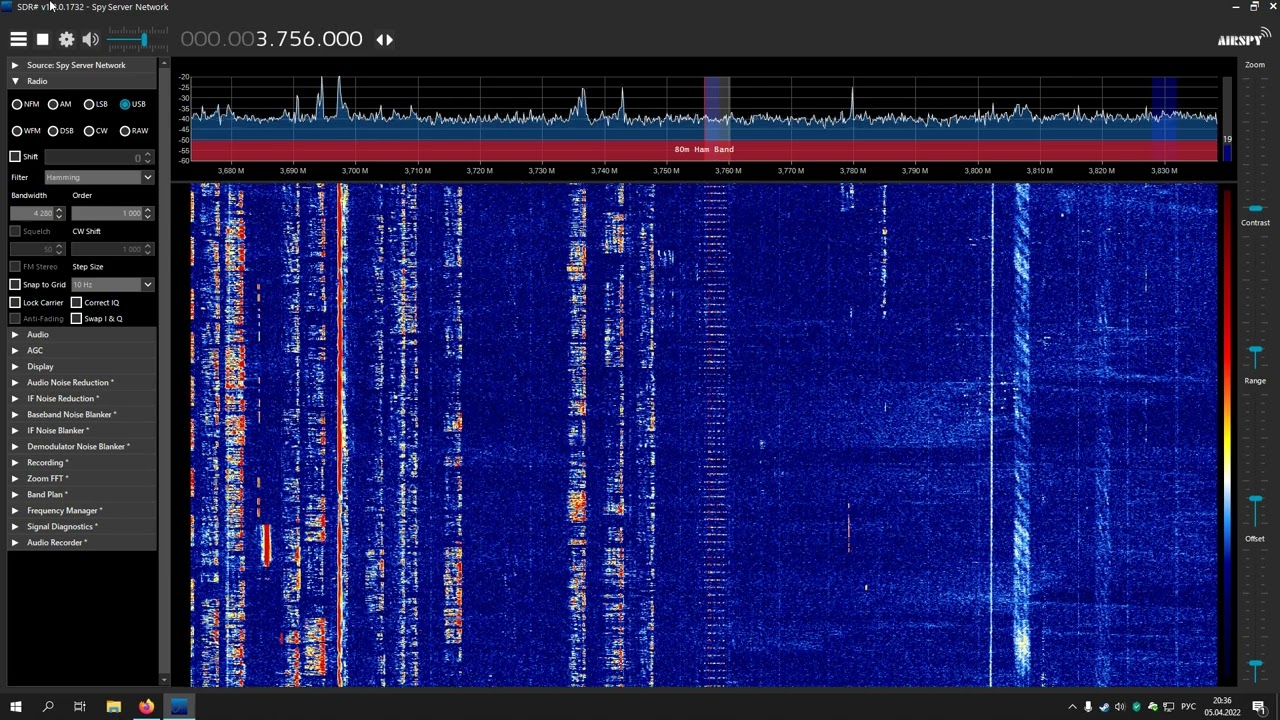The width and height of the screenshot is (1280, 720).
Task: Open File Explorer from the taskbar
Action: pos(113,707)
